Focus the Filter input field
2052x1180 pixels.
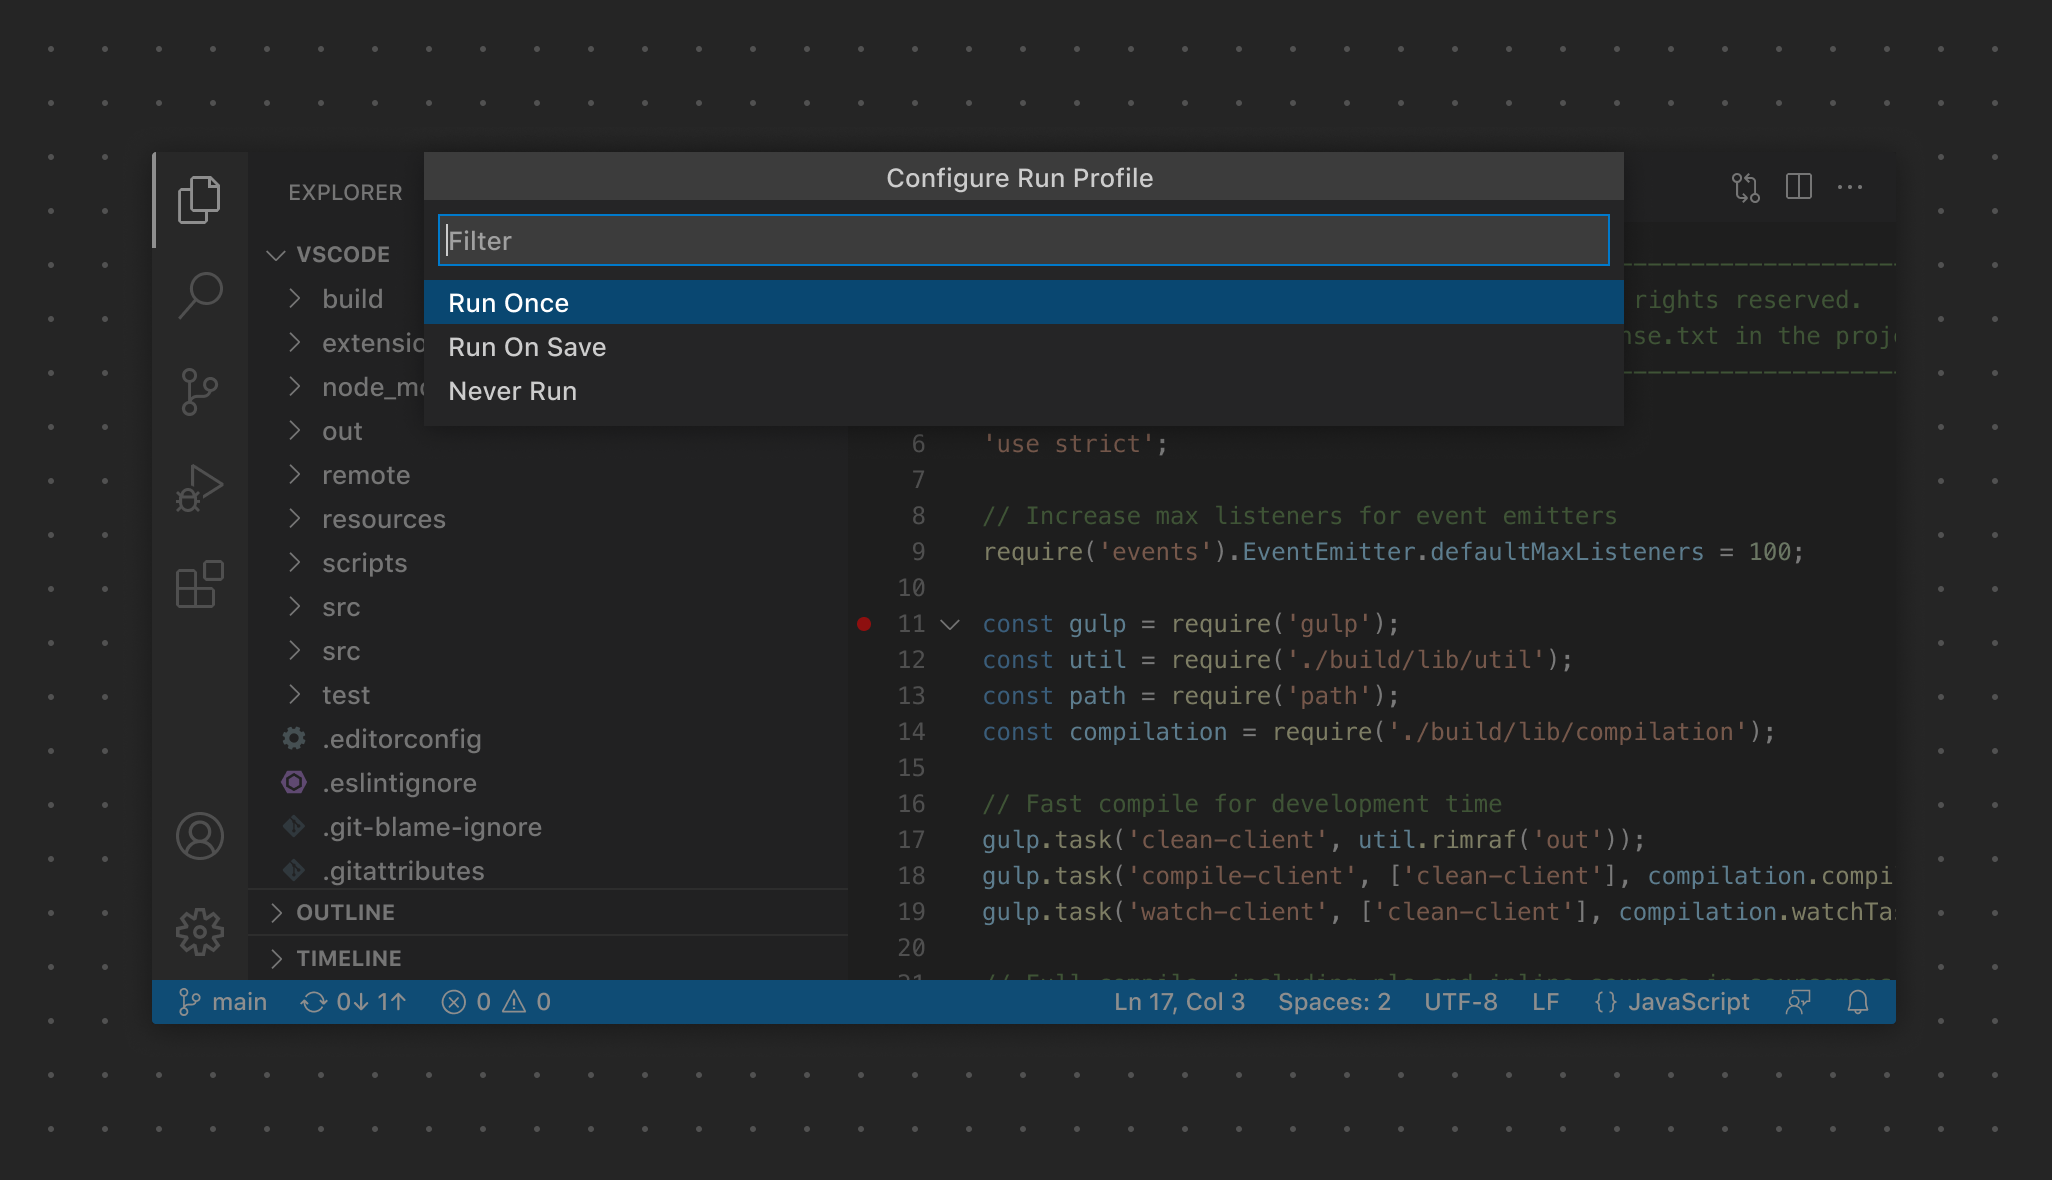[1022, 241]
